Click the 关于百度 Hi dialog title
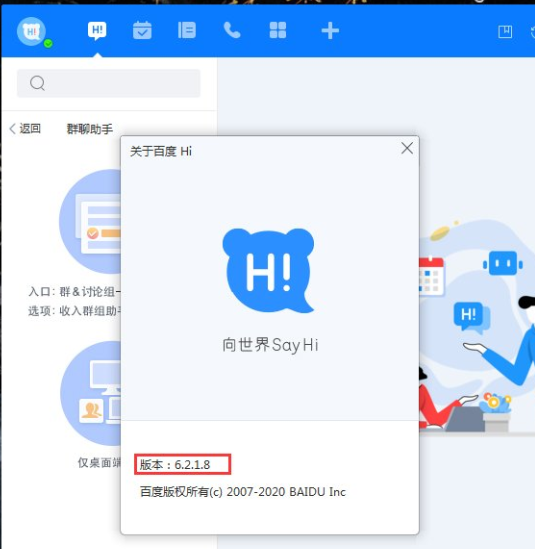The width and height of the screenshot is (535, 549). pos(161,152)
